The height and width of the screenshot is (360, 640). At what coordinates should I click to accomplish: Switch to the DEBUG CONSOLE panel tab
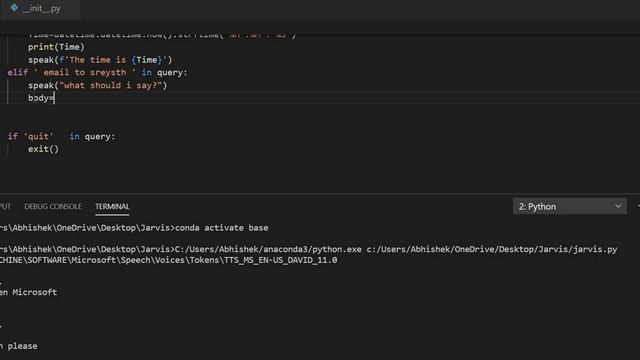pyautogui.click(x=53, y=207)
